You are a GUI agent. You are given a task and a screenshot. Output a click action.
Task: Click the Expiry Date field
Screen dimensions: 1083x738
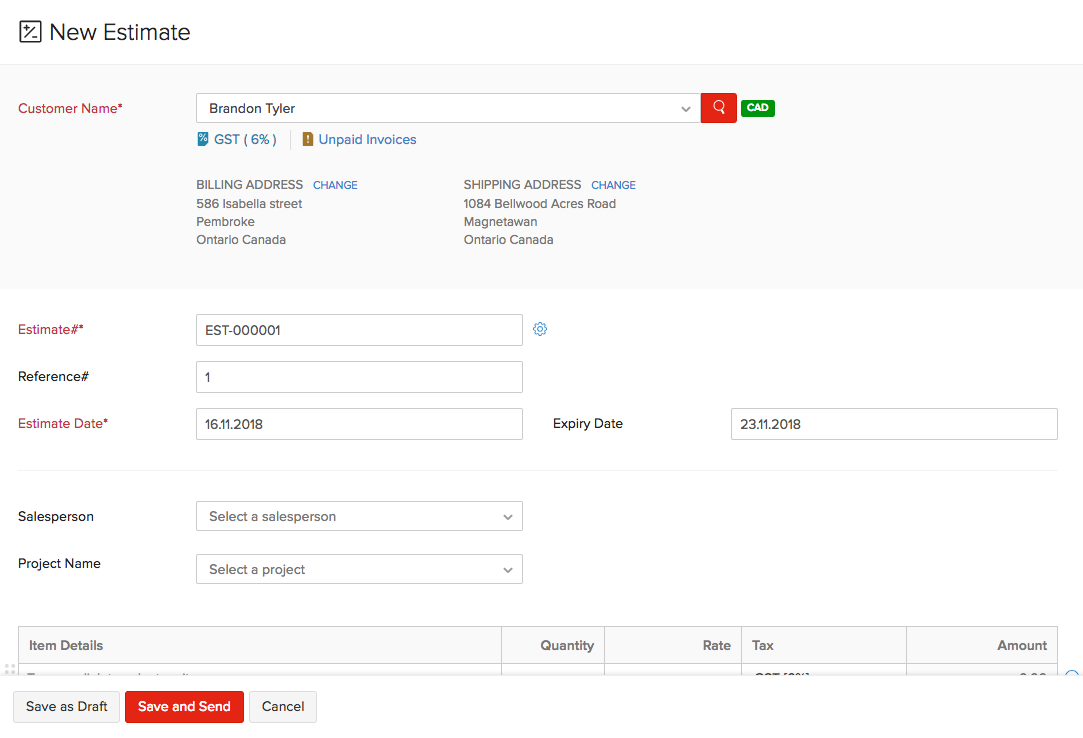[x=893, y=424]
